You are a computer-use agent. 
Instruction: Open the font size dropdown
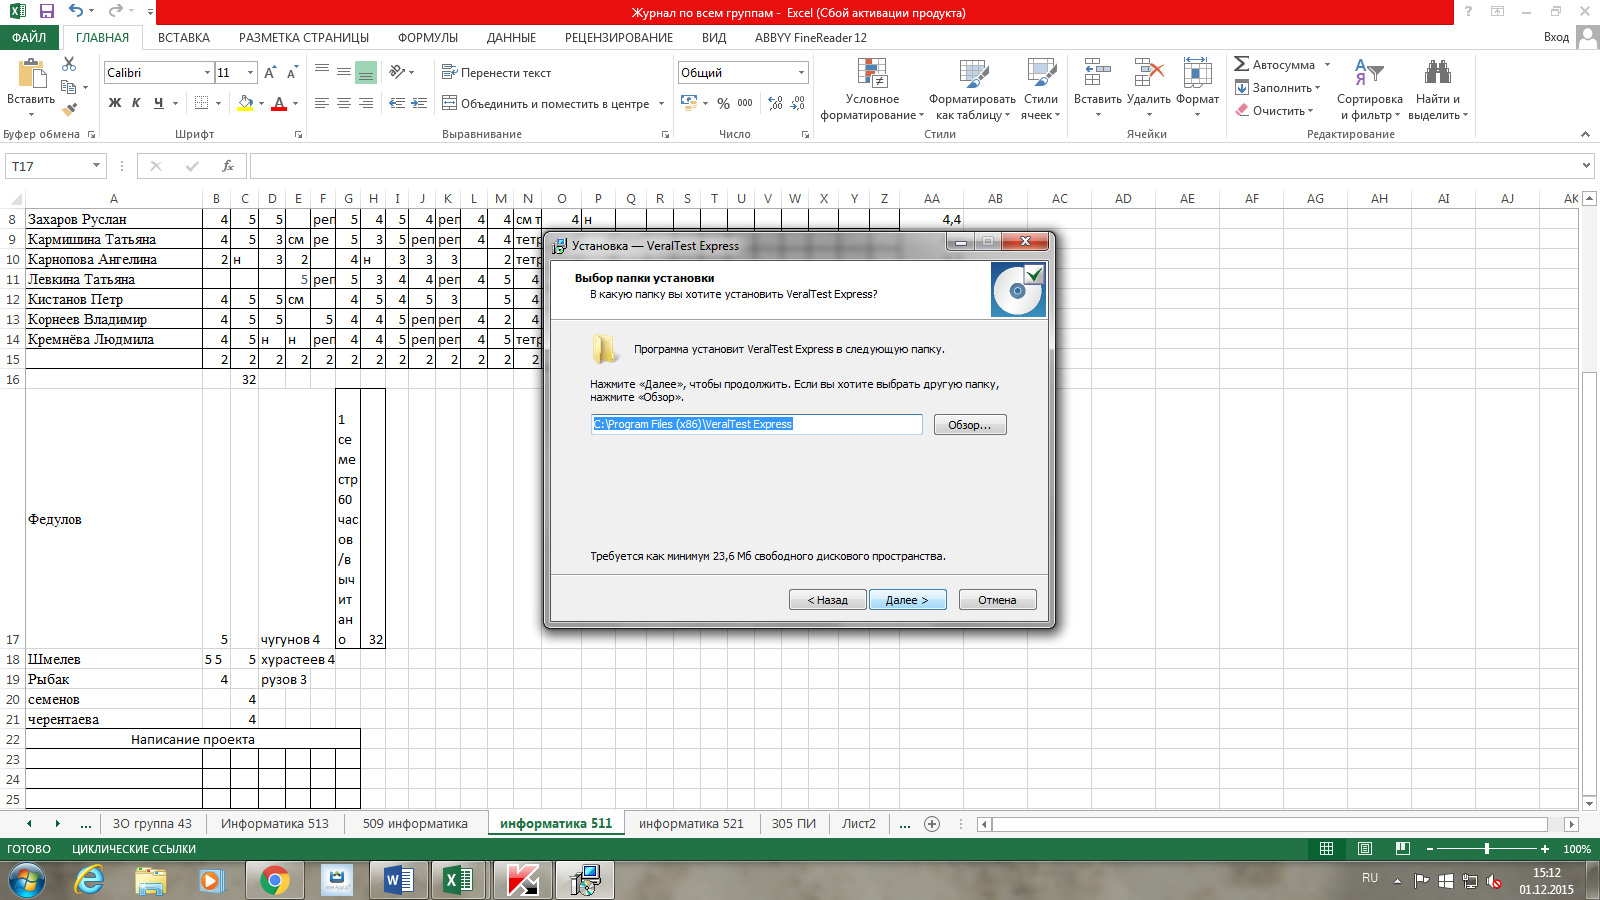[250, 73]
